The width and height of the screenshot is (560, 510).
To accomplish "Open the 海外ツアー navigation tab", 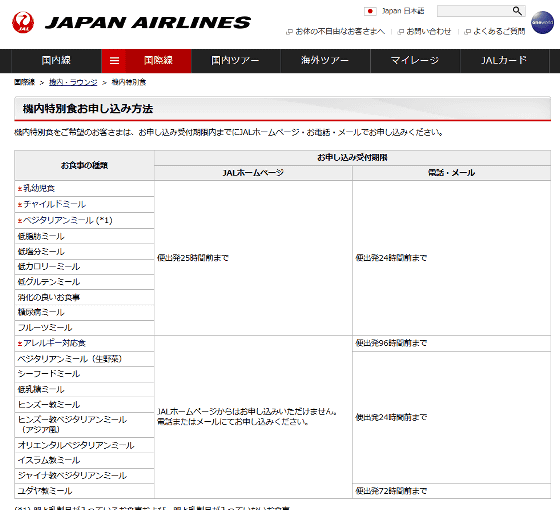I will pos(325,61).
